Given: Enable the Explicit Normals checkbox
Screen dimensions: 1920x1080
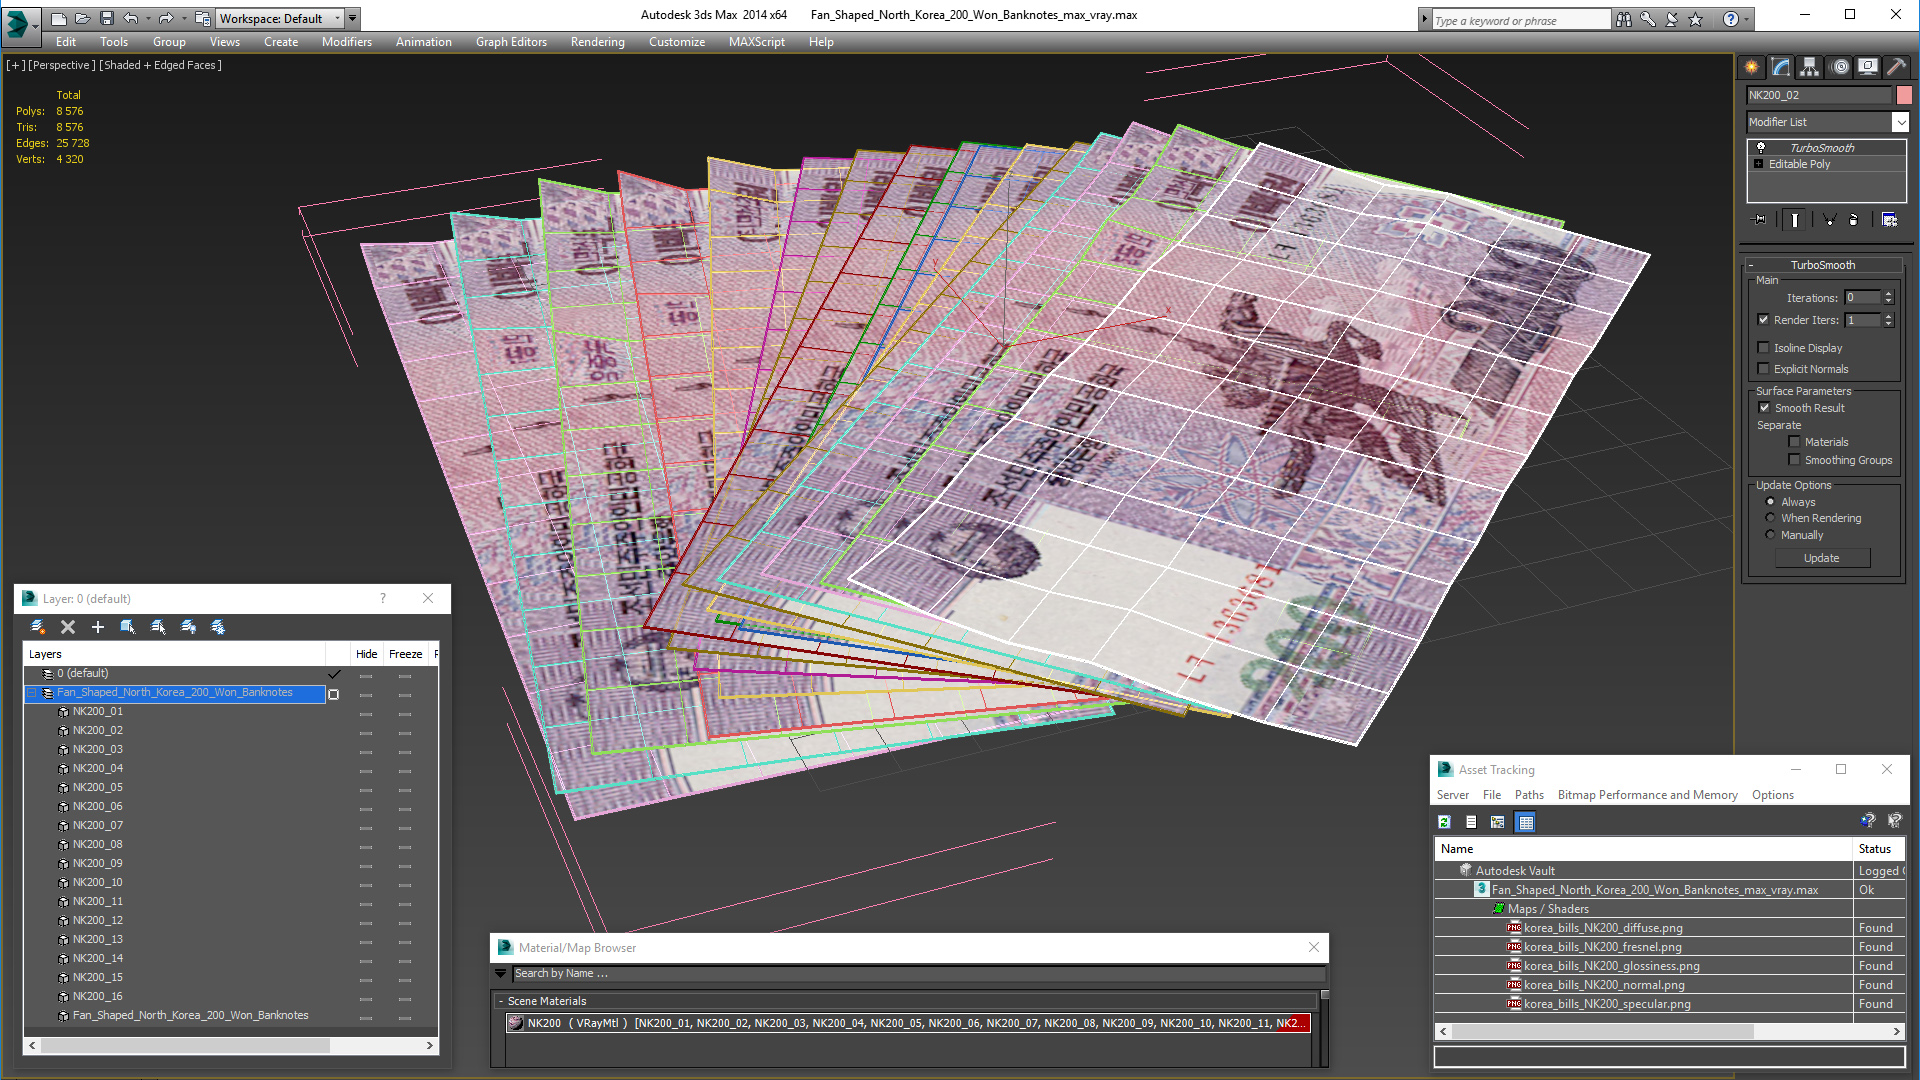Looking at the screenshot, I should pos(1763,369).
